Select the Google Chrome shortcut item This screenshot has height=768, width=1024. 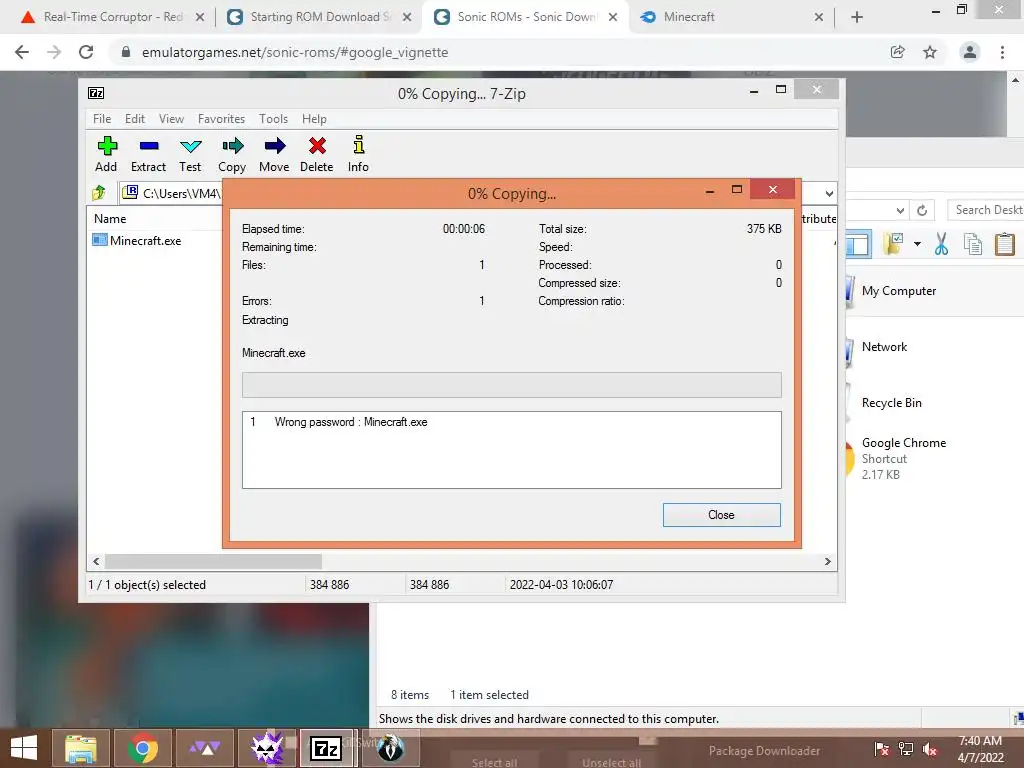904,458
